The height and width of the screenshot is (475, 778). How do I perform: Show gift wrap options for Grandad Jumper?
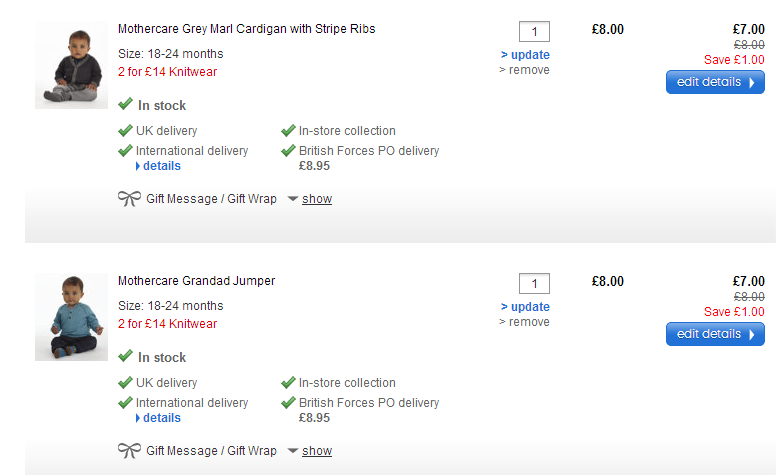tap(316, 451)
